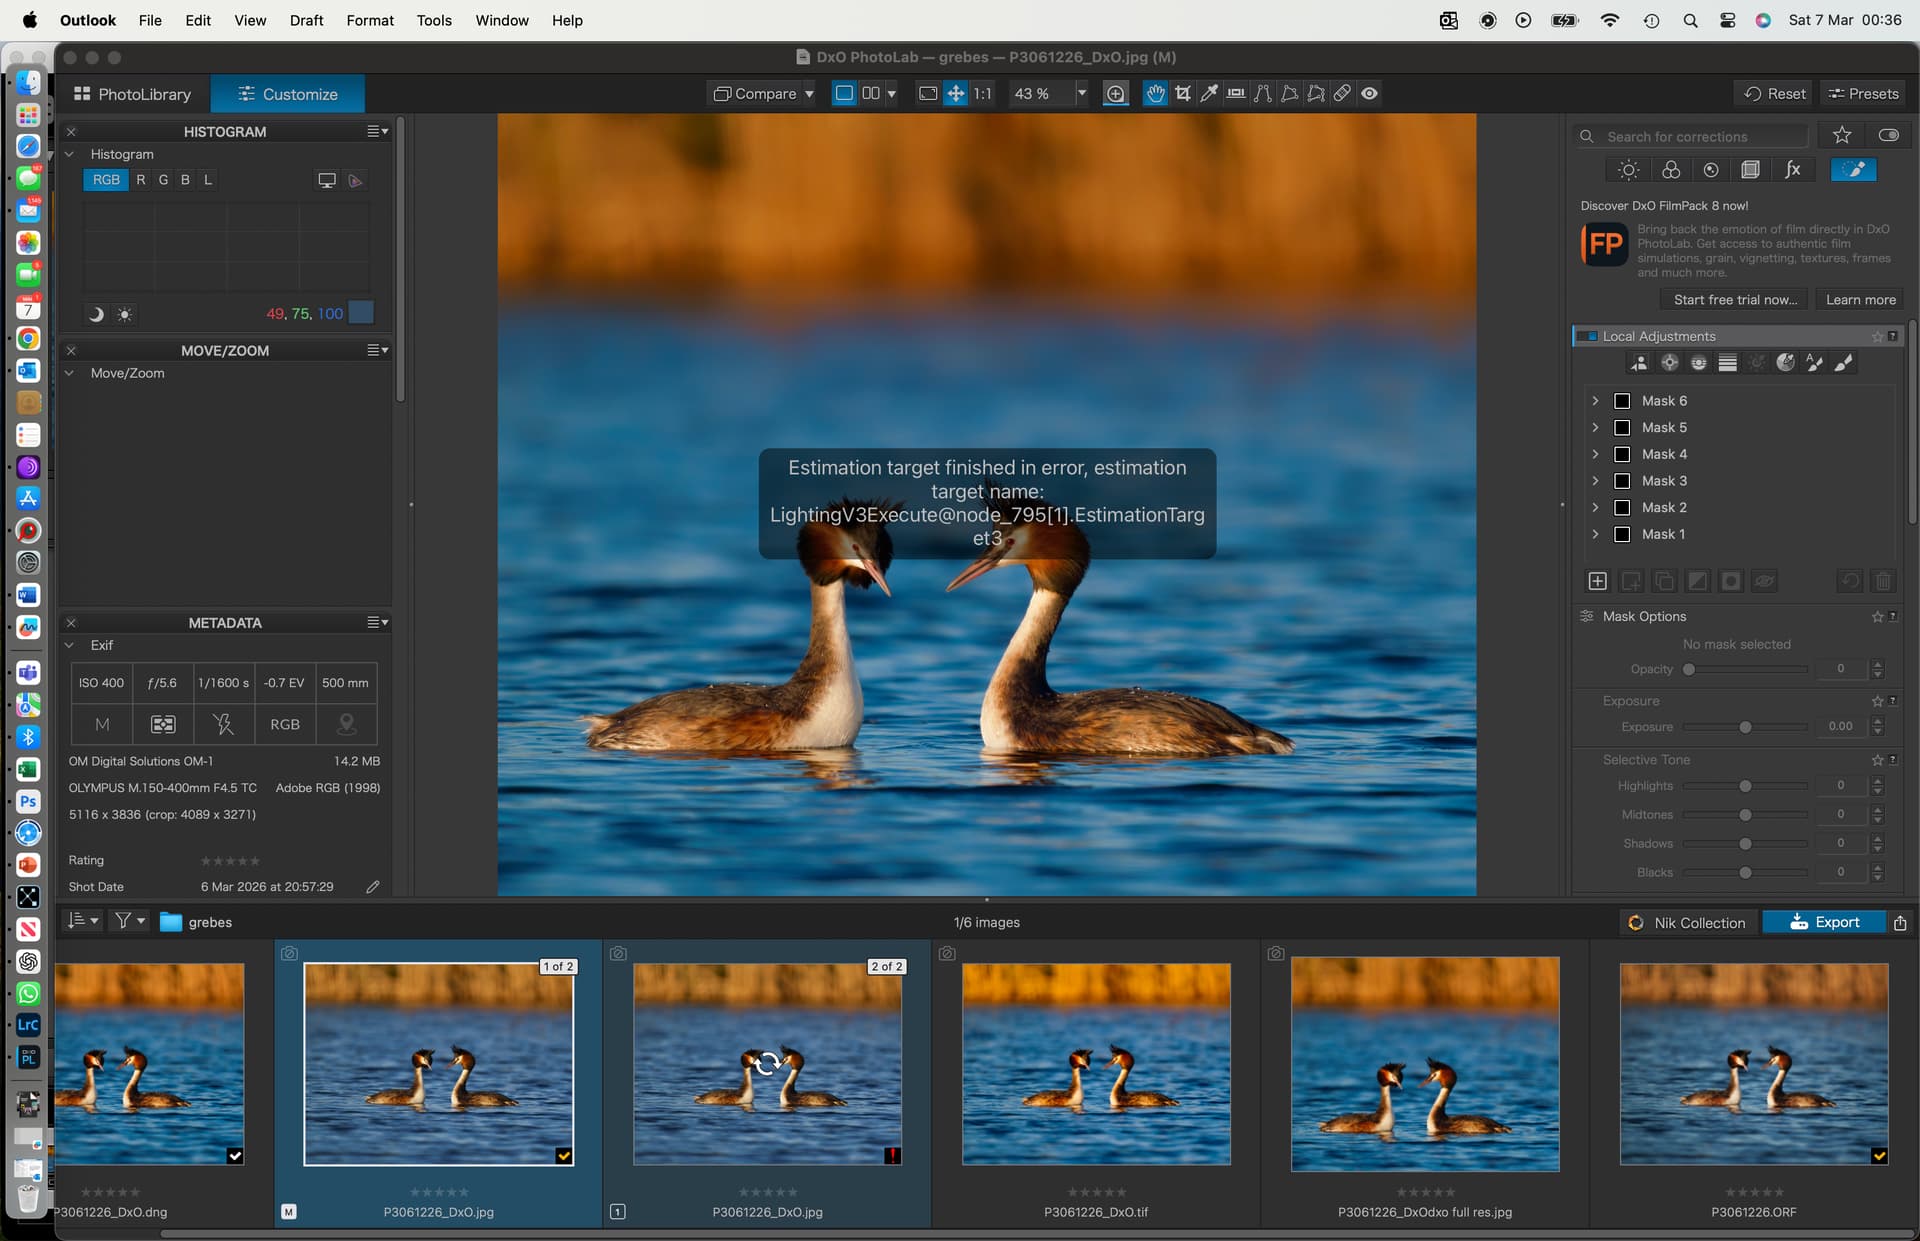
Task: Click the Export button
Action: pos(1824,922)
